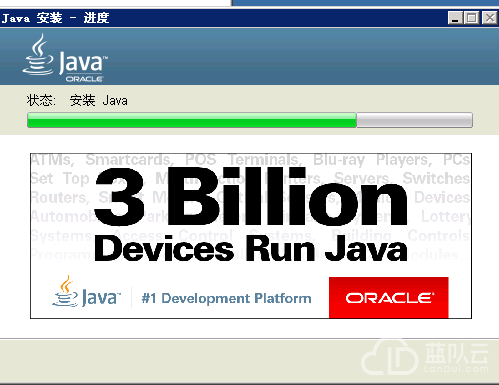Click the red Oracle logo in banner
This screenshot has width=499, height=385.
pos(389,297)
